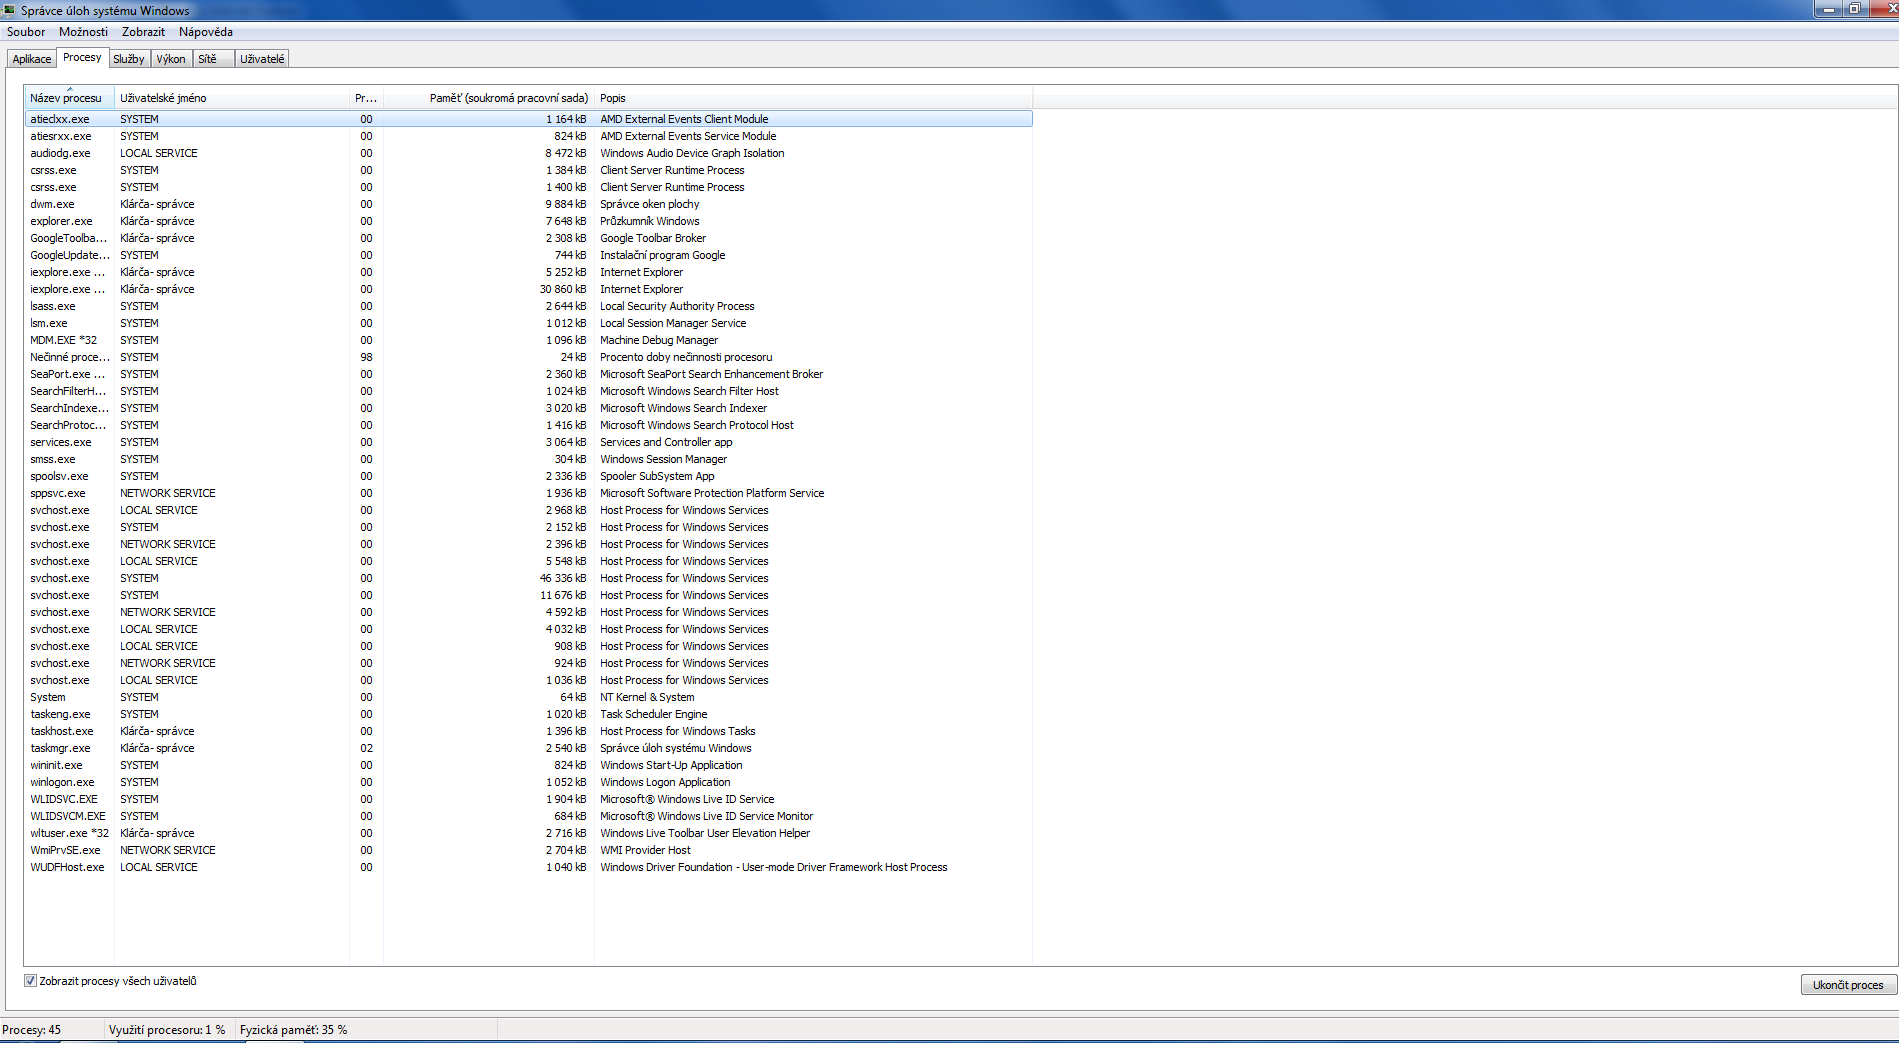Viewport: 1899px width, 1043px height.
Task: Select the lsass.exe process row
Action: point(528,306)
